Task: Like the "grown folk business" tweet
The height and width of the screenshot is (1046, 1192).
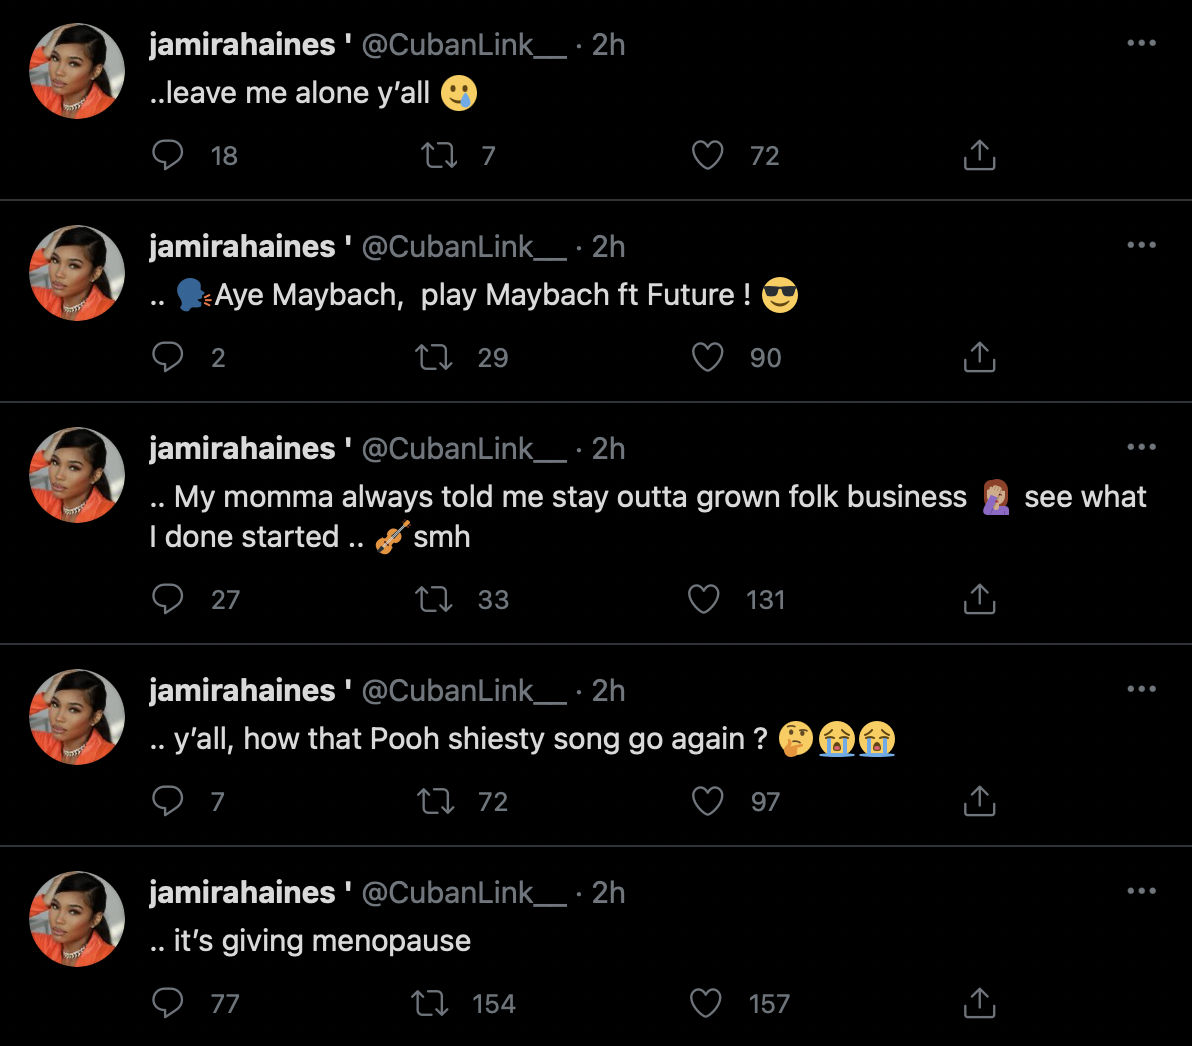Action: pyautogui.click(x=704, y=599)
